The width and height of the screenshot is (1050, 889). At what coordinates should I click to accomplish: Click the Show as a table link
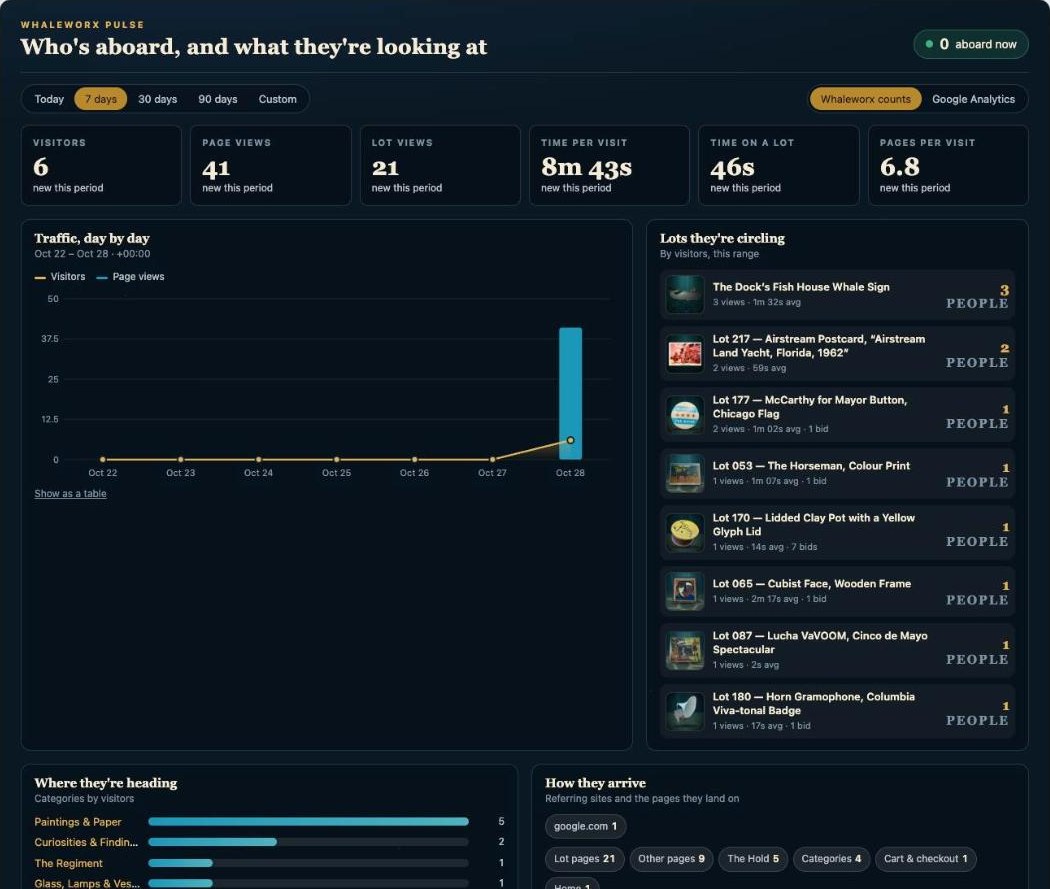click(70, 493)
